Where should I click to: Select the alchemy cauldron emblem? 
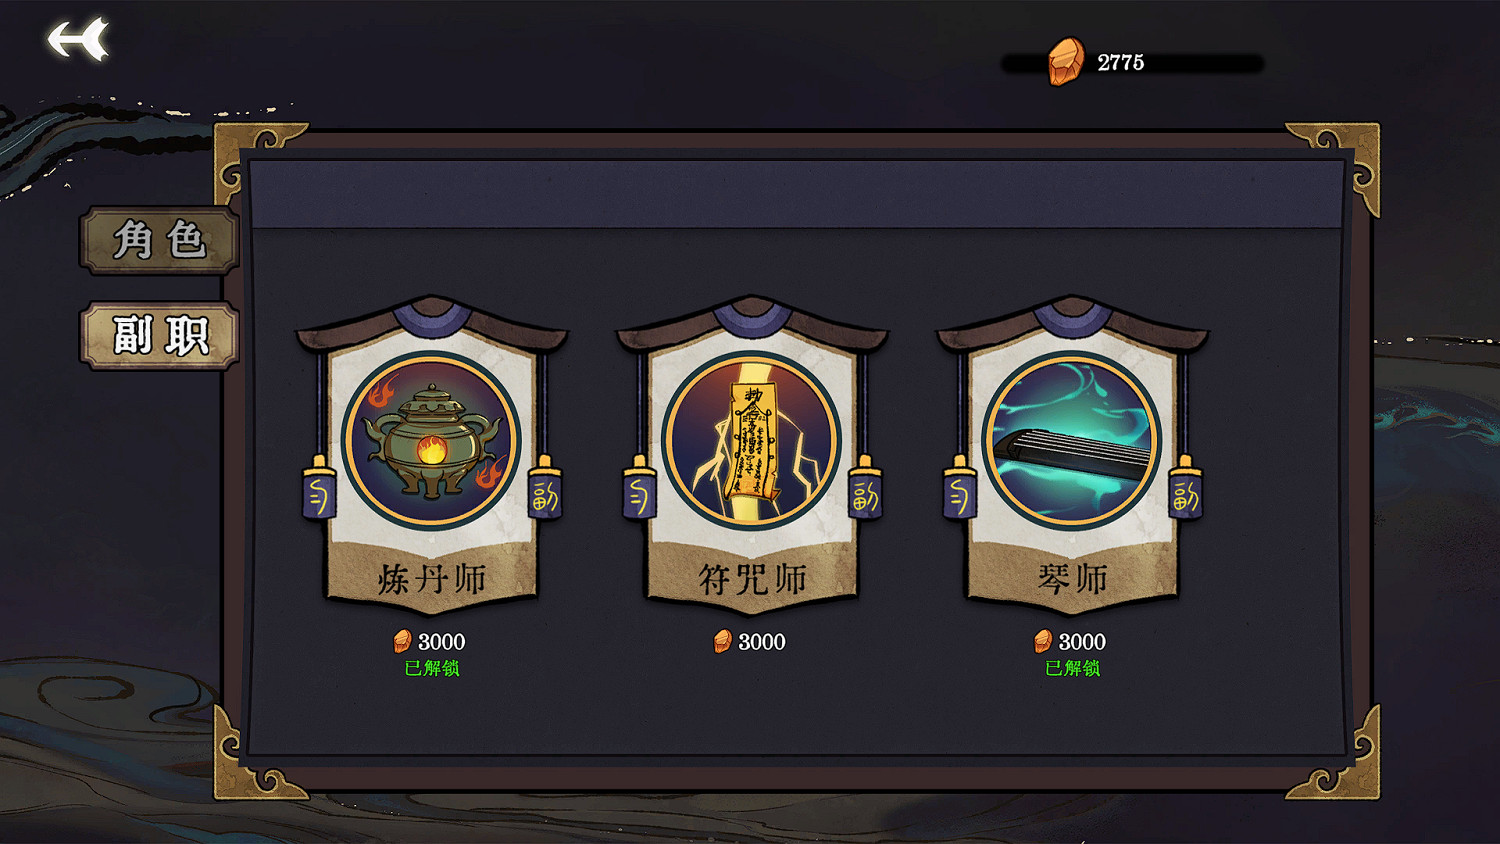pyautogui.click(x=431, y=440)
